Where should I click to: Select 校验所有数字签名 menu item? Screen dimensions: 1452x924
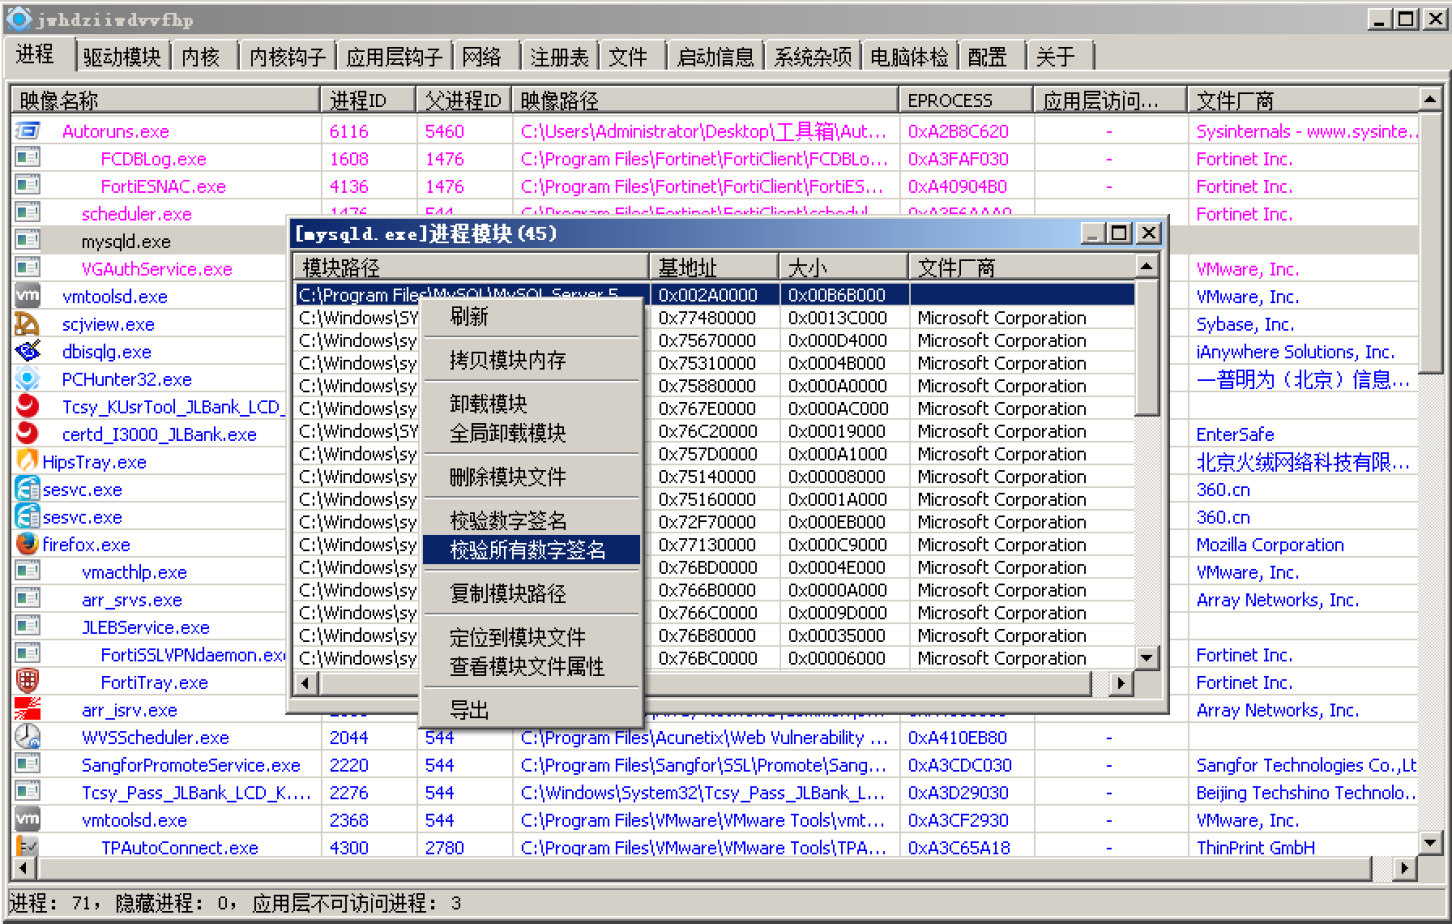click(x=531, y=550)
